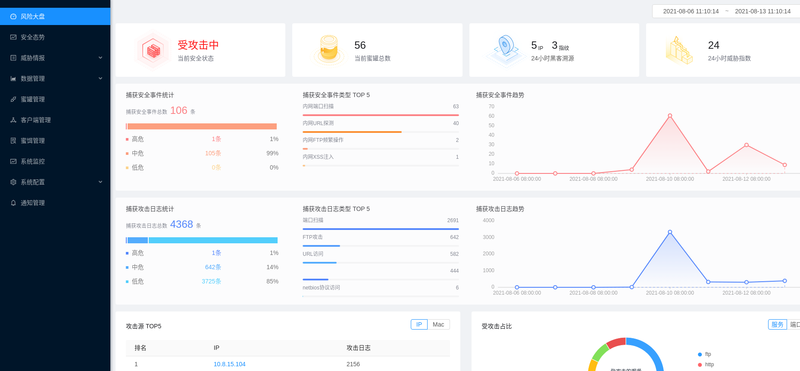800x371 pixels.
Task: Click the 中危 count 642条
Action: click(213, 267)
